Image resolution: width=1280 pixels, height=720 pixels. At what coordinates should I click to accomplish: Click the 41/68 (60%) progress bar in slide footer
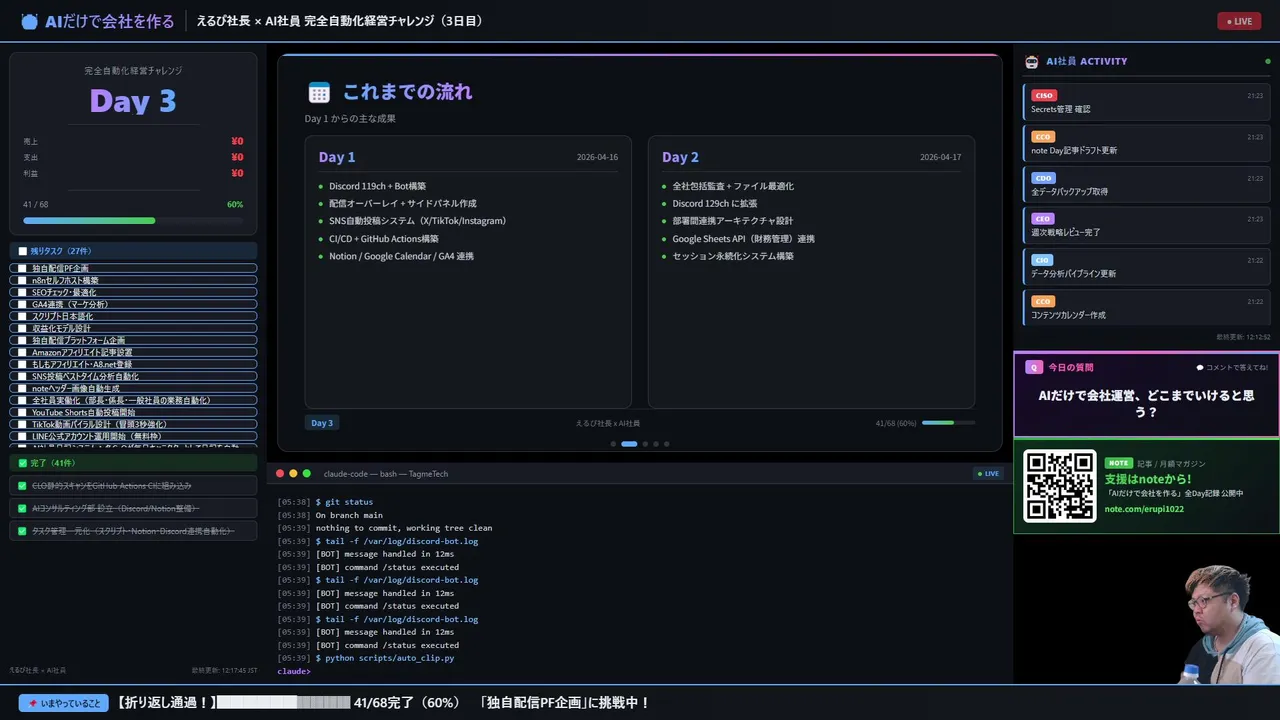pos(947,423)
